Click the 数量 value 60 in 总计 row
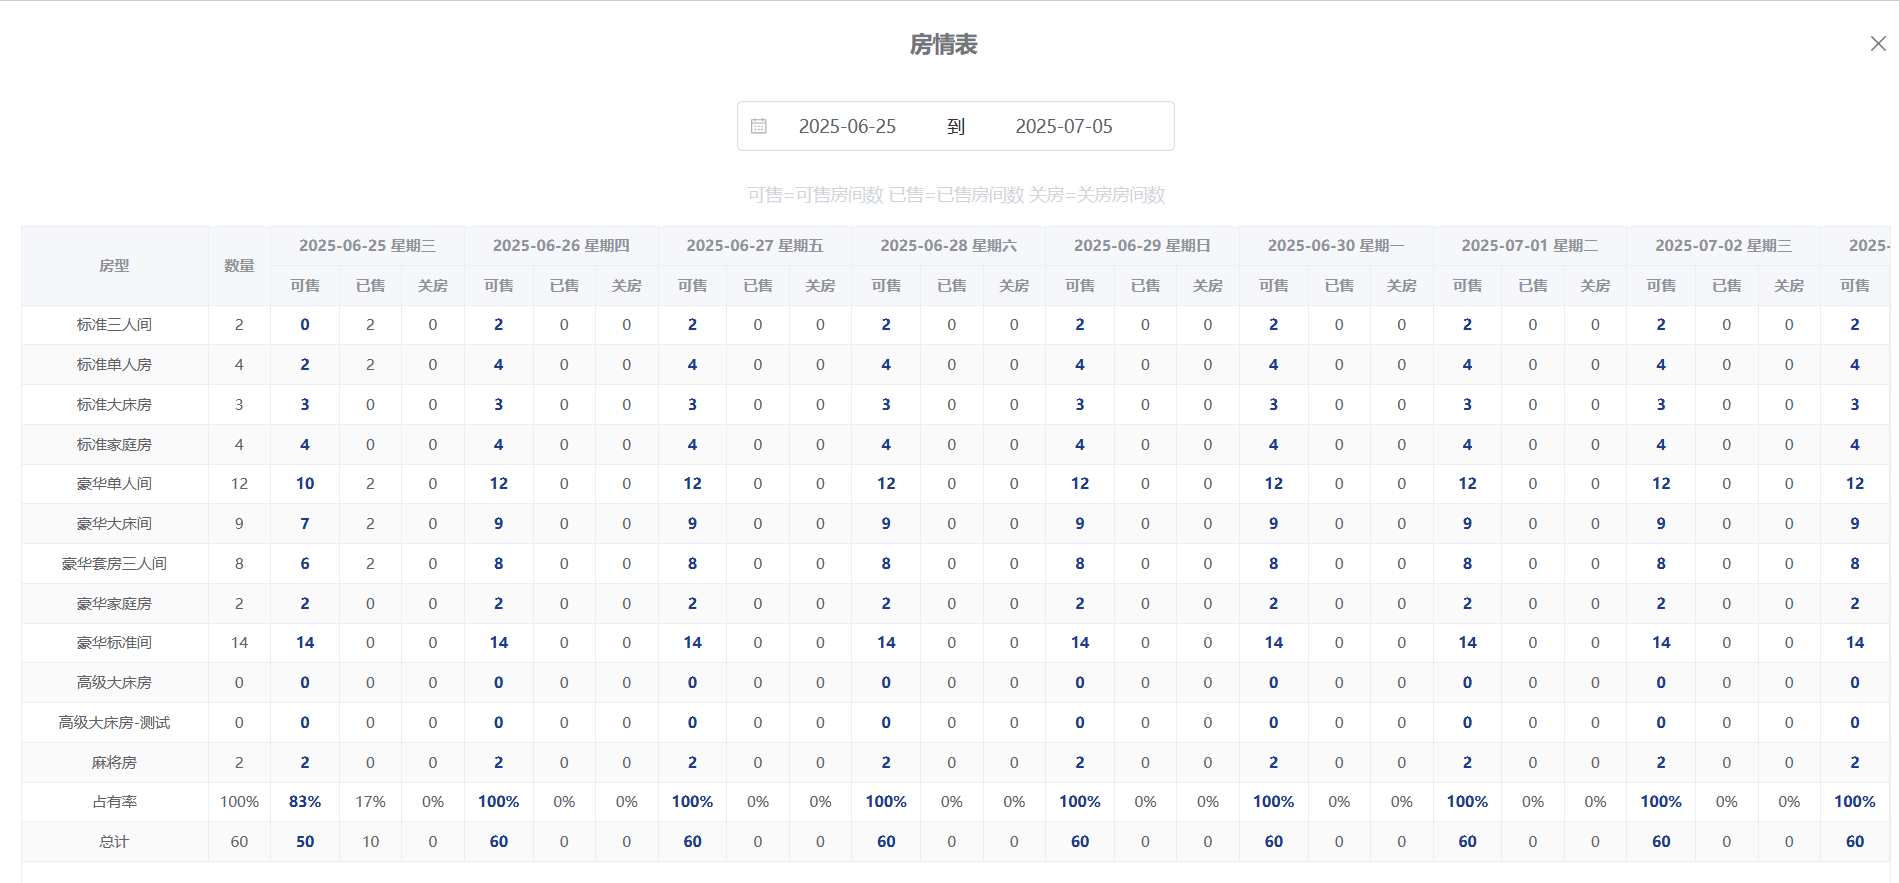The image size is (1899, 883). [239, 842]
